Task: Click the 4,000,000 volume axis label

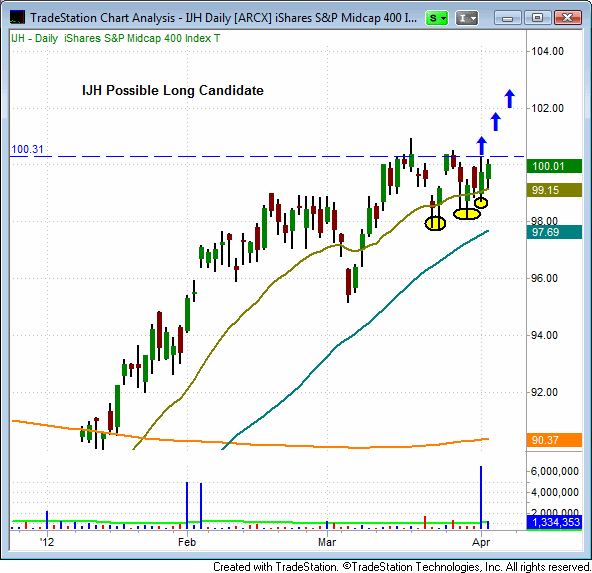Action: [555, 493]
